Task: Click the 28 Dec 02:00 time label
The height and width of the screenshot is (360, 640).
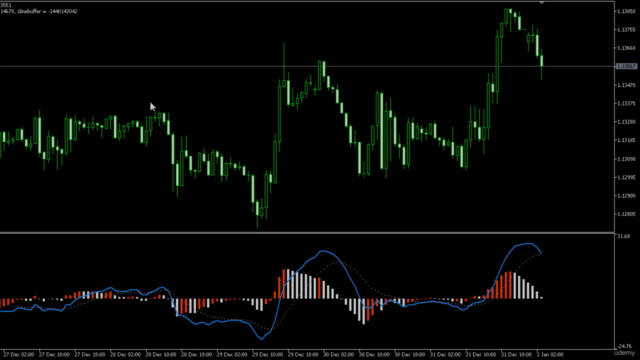Action: pos(125,355)
